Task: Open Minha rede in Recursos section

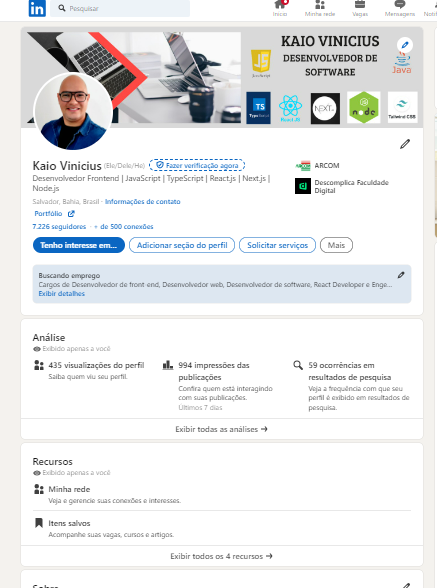Action: coord(69,489)
